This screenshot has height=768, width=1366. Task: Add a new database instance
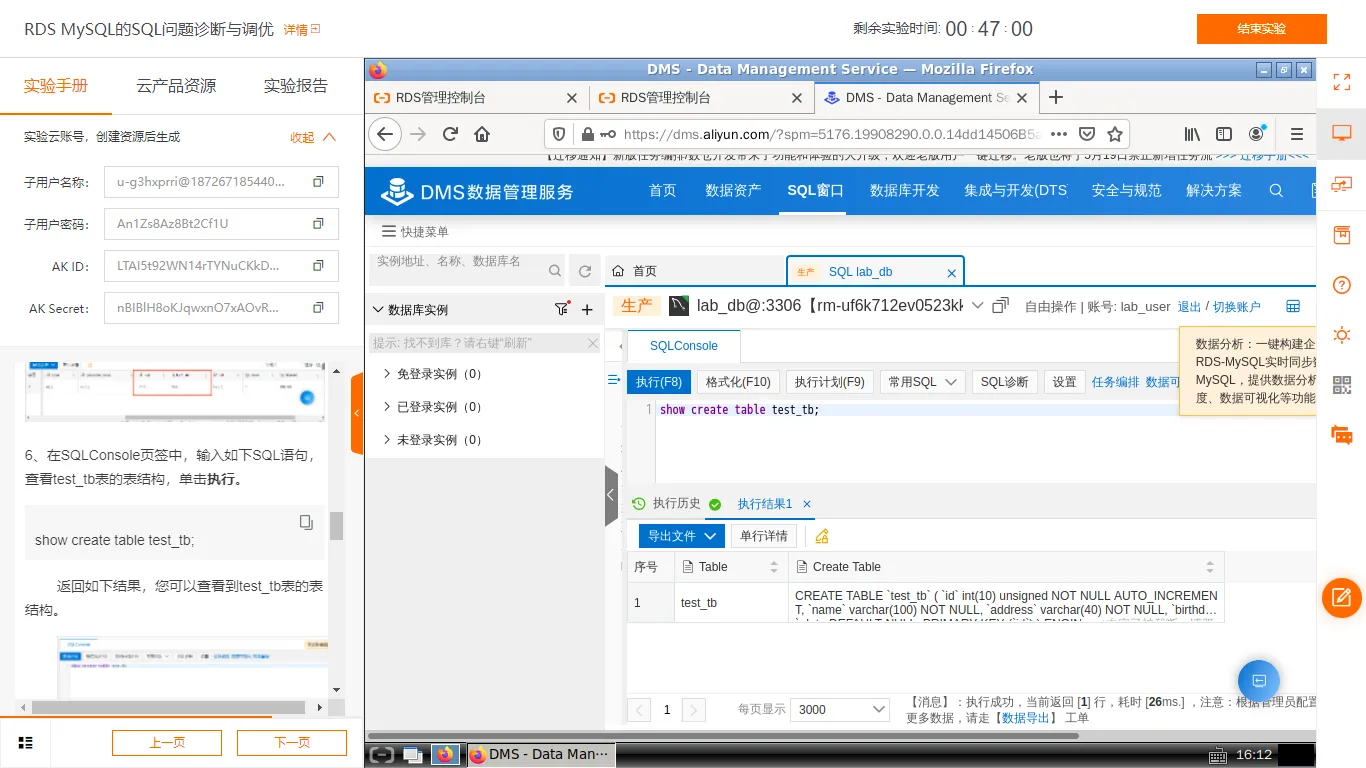point(587,310)
